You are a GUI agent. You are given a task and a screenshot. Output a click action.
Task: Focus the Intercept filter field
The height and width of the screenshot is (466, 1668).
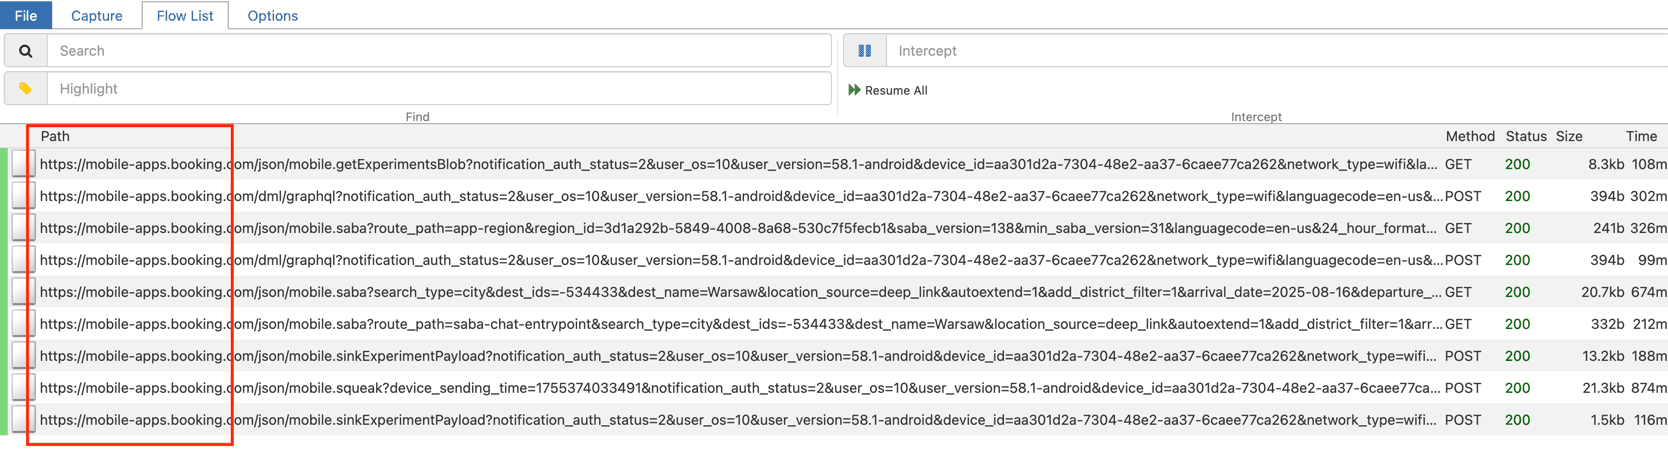point(1277,51)
